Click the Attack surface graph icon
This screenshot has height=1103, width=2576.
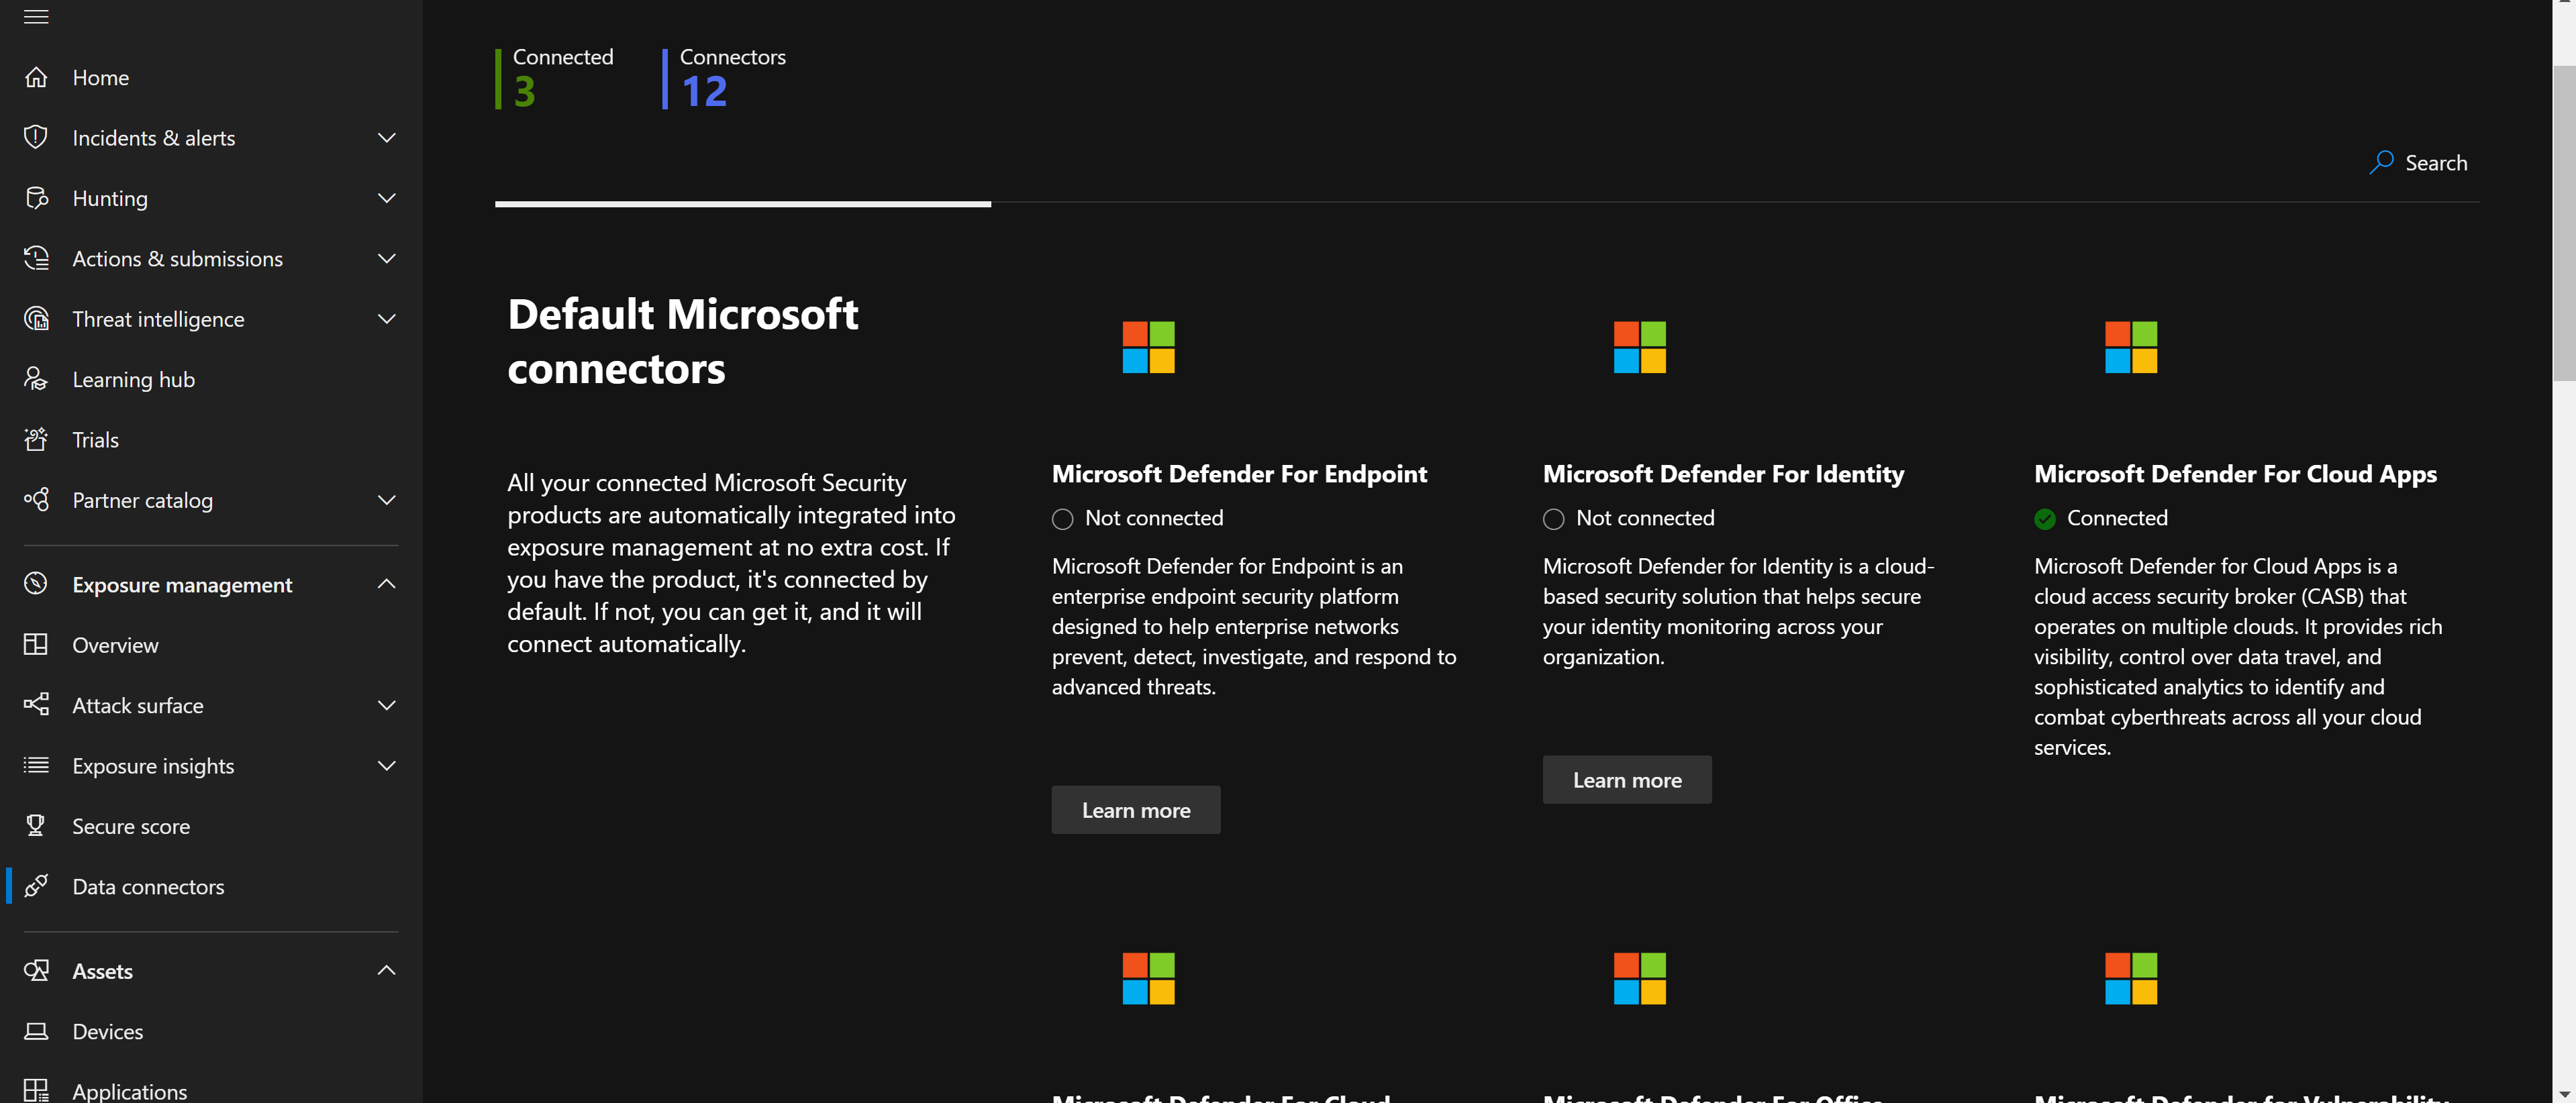coord(36,705)
